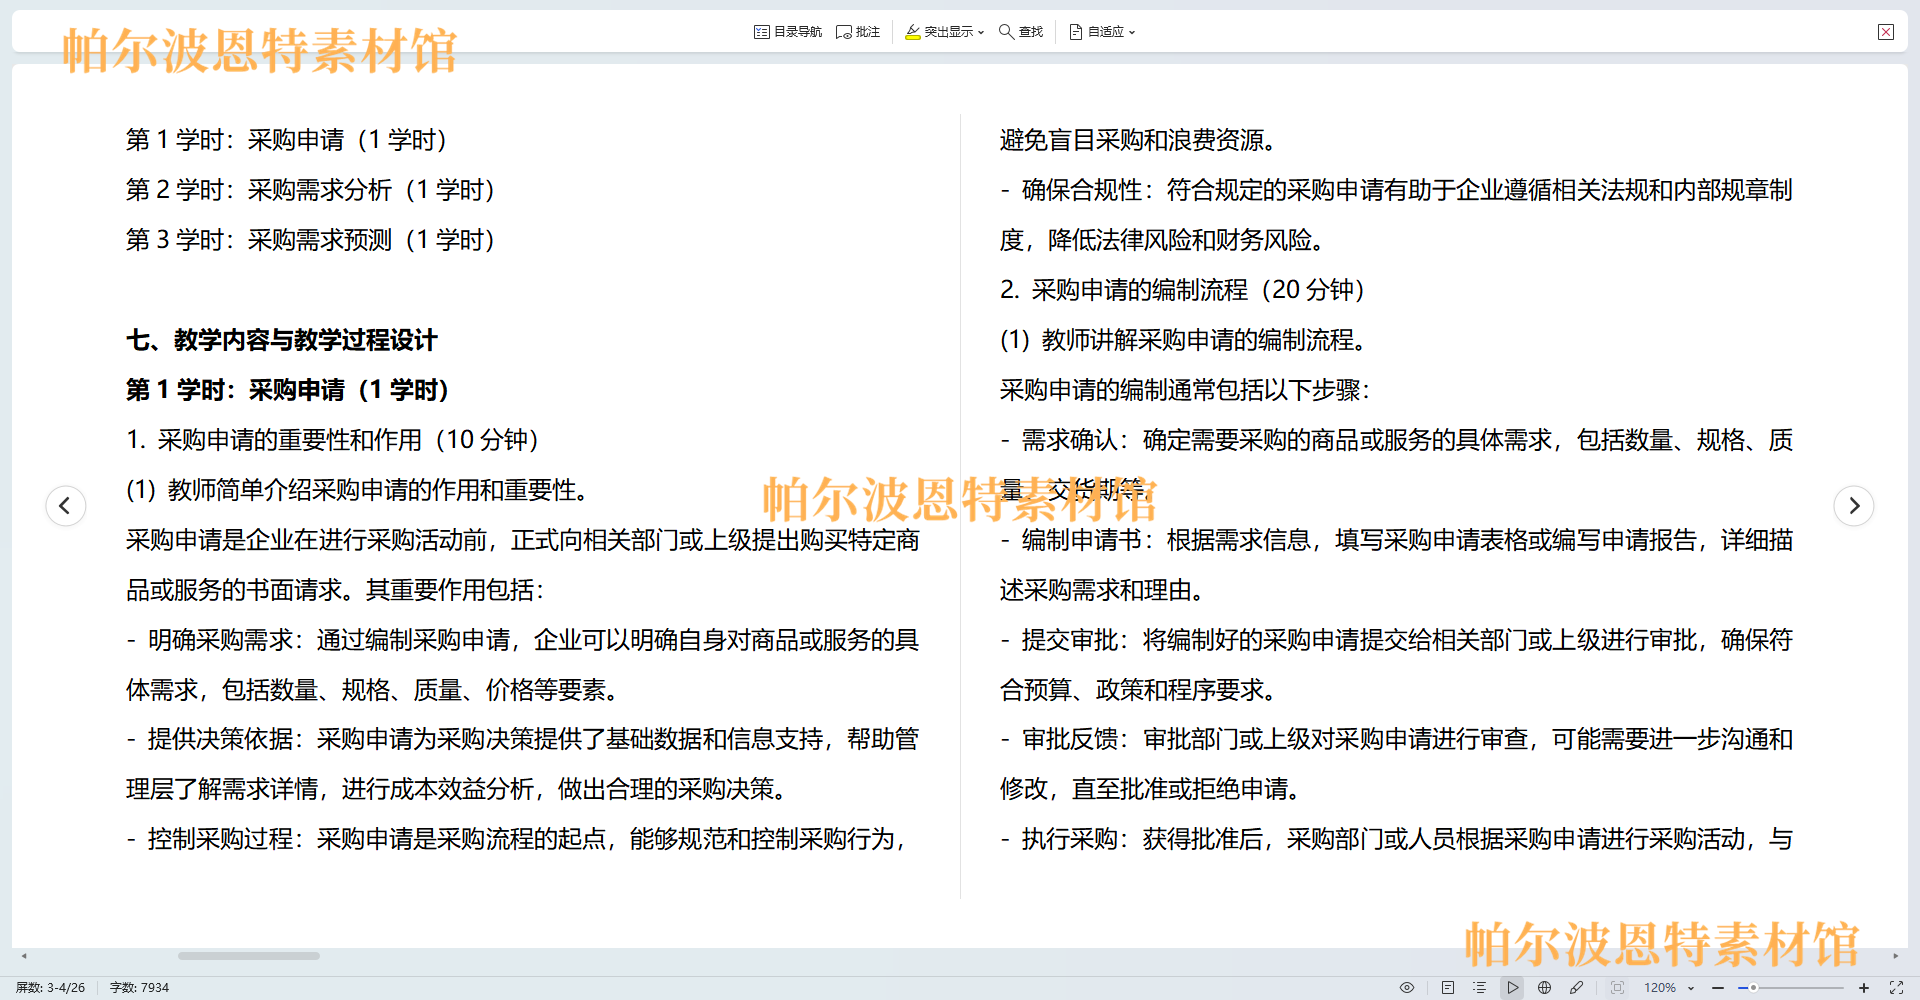This screenshot has width=1920, height=1000.
Task: Click bullet starting with 控制采购过程
Action: click(x=518, y=839)
